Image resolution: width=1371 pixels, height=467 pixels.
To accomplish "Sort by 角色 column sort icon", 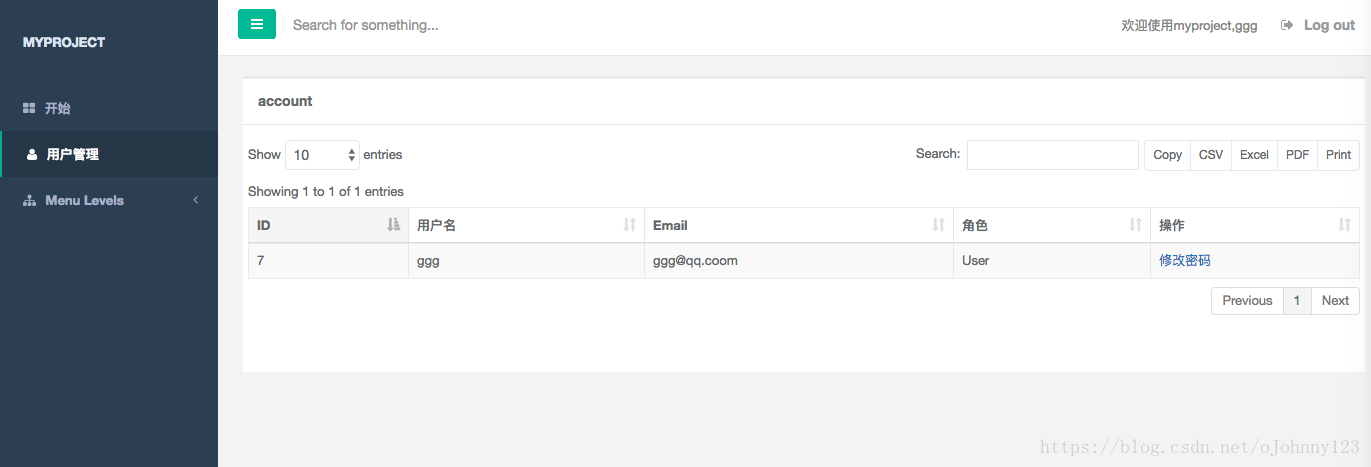I will 1135,225.
